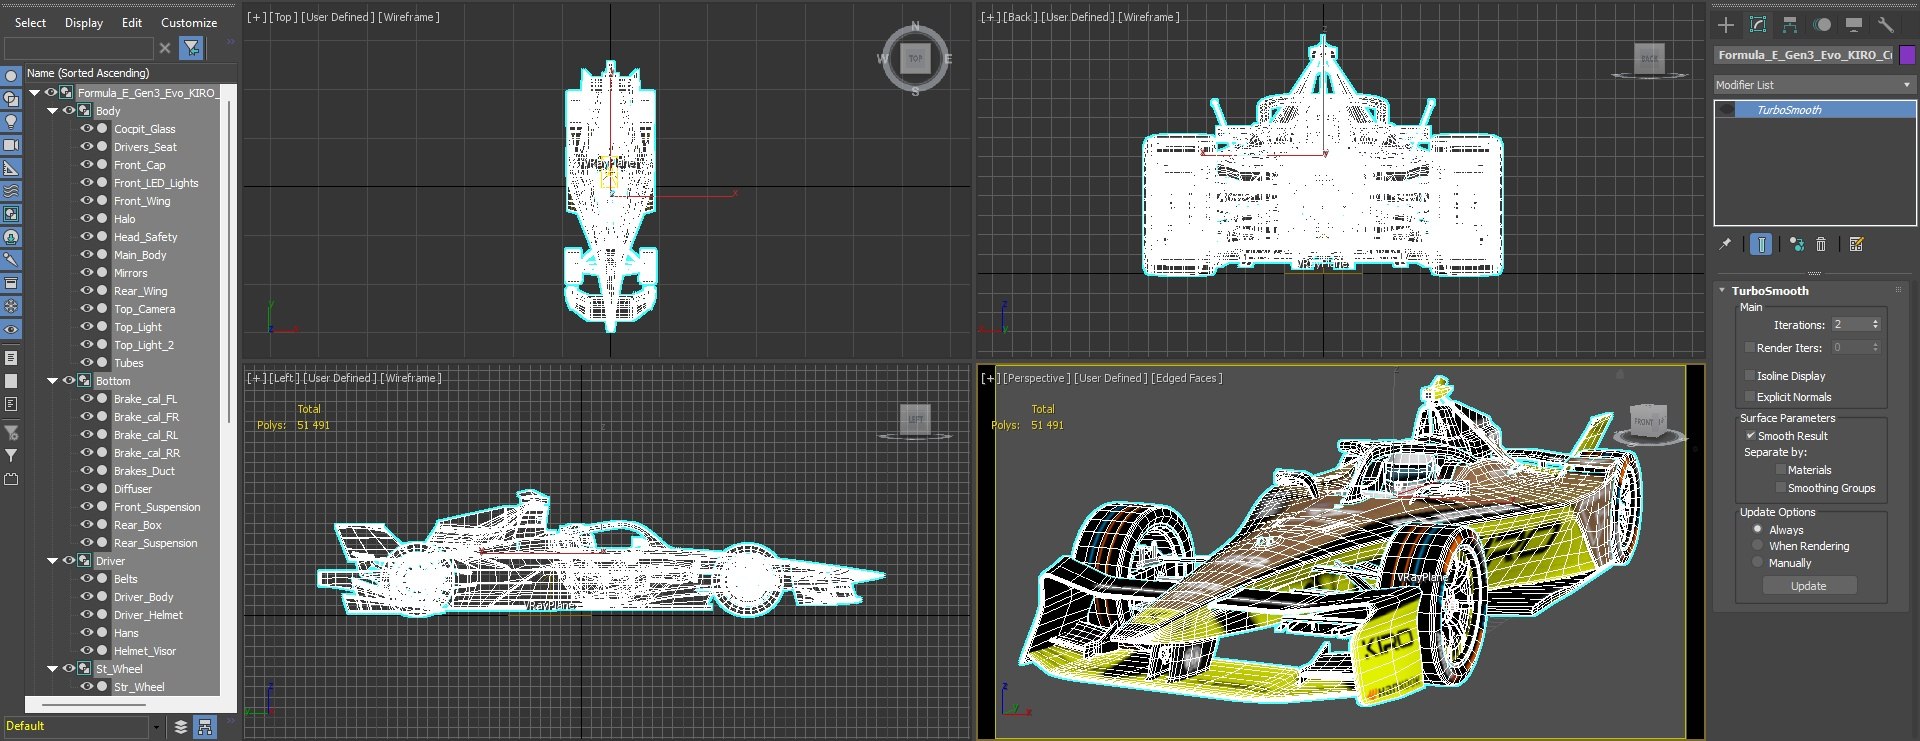The height and width of the screenshot is (741, 1920).
Task: Clear Scene Explorer search with X icon
Action: [165, 48]
